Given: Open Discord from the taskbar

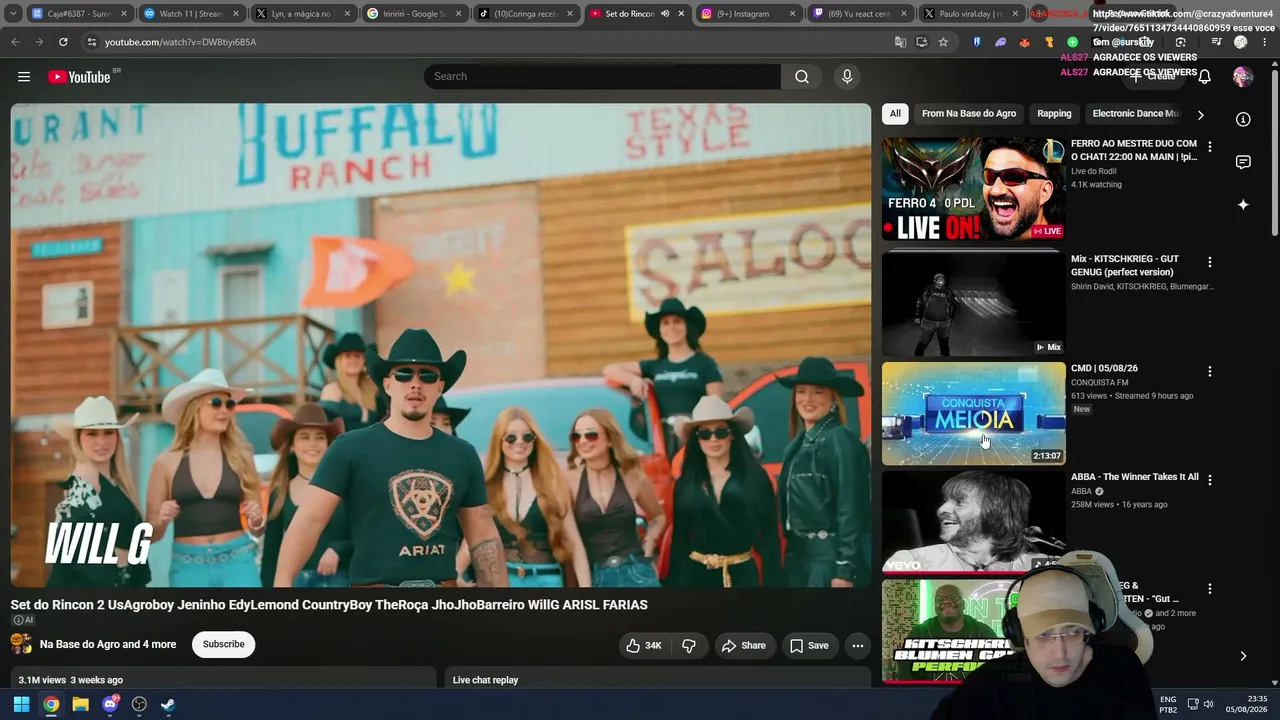Looking at the screenshot, I should pos(110,704).
